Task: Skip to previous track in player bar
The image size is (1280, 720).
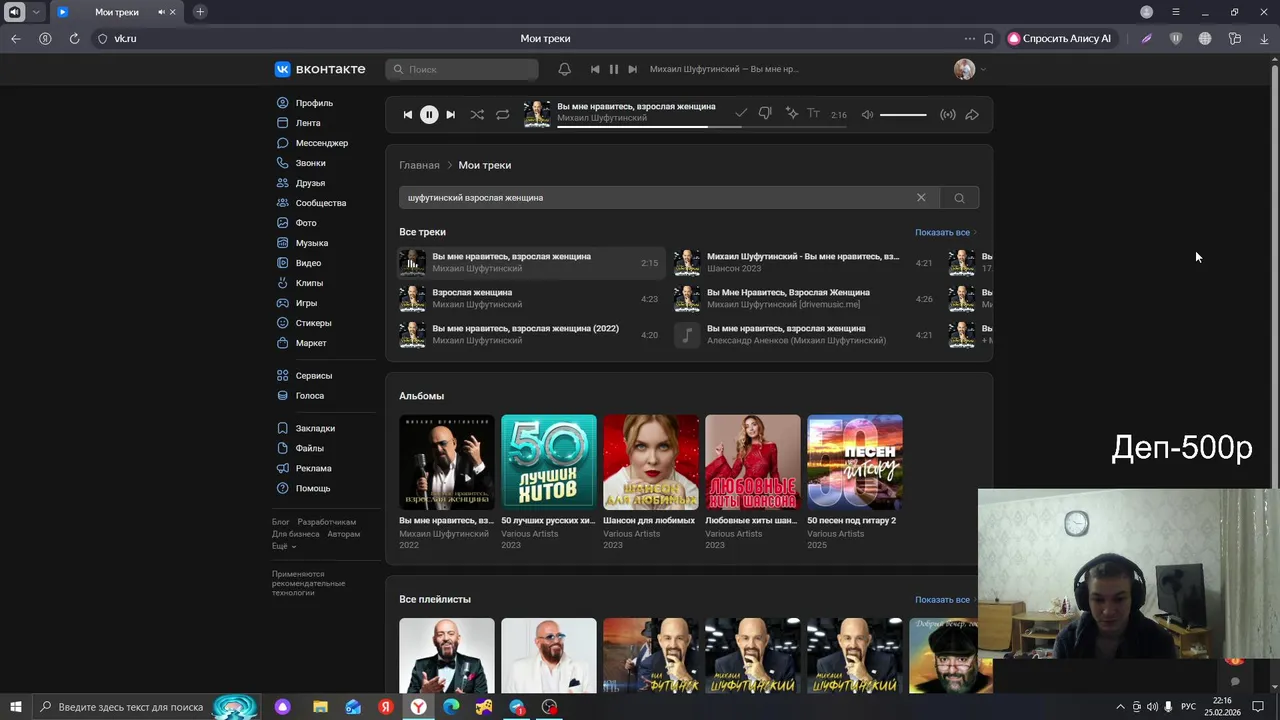Action: [x=407, y=114]
